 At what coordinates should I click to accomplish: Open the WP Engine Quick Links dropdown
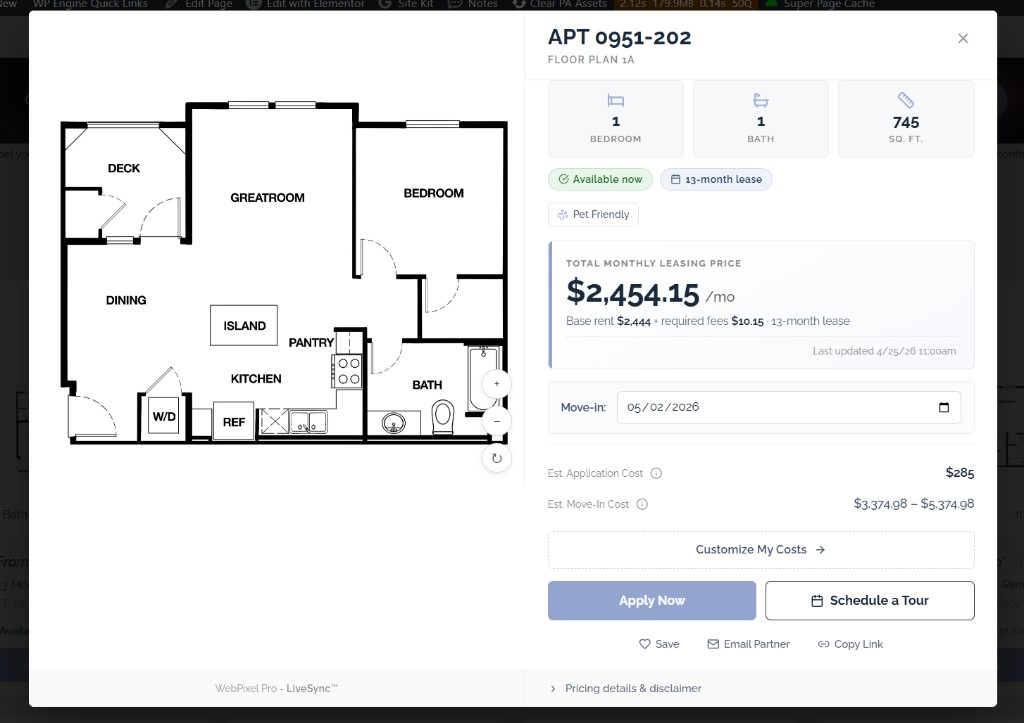[90, 4]
